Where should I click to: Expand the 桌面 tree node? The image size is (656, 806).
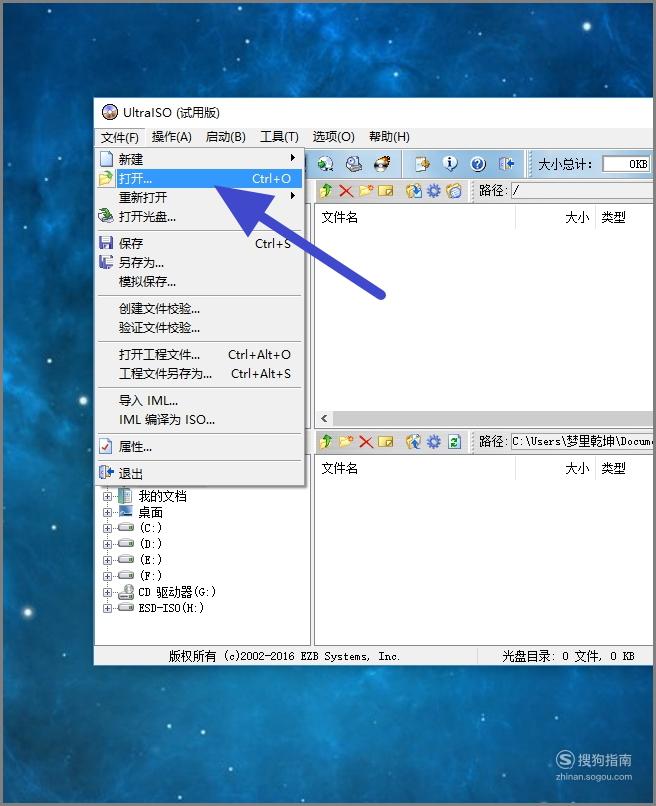click(107, 512)
